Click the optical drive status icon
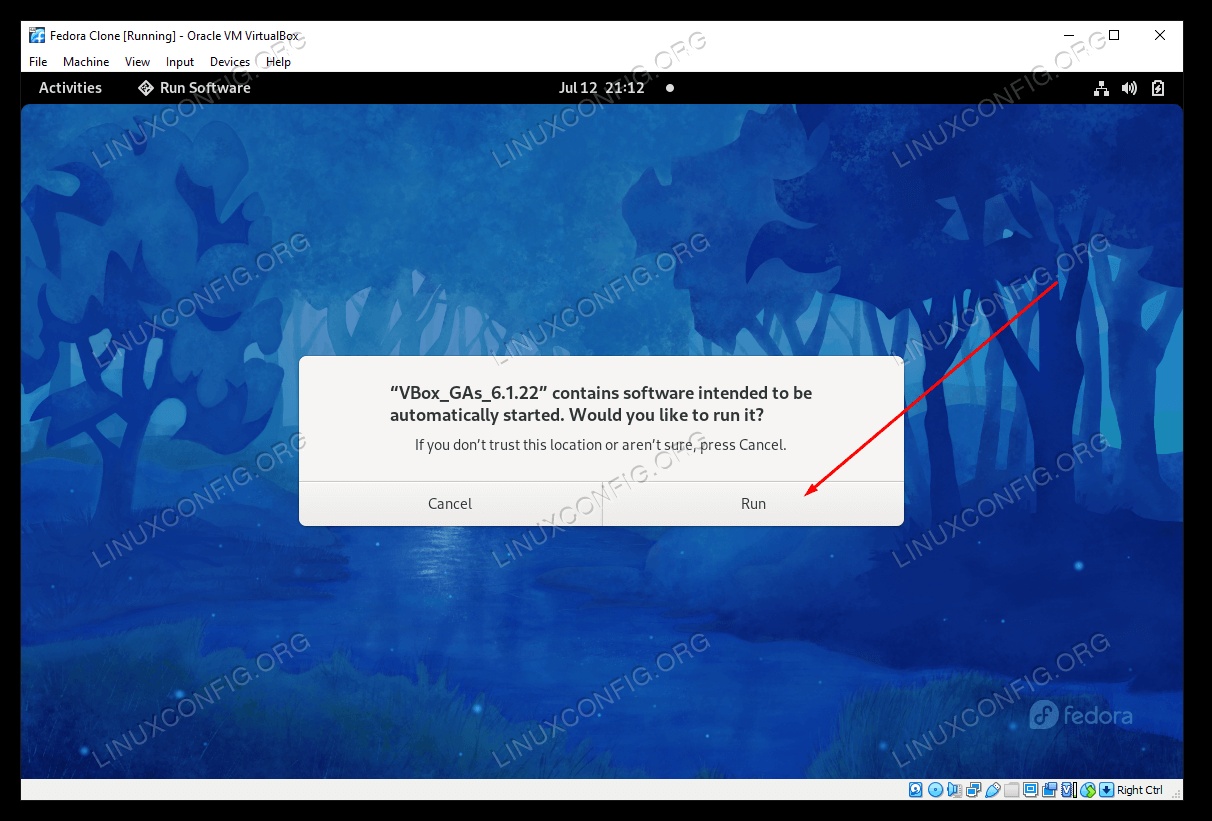Screen dimensions: 1212x821 click(x=935, y=790)
